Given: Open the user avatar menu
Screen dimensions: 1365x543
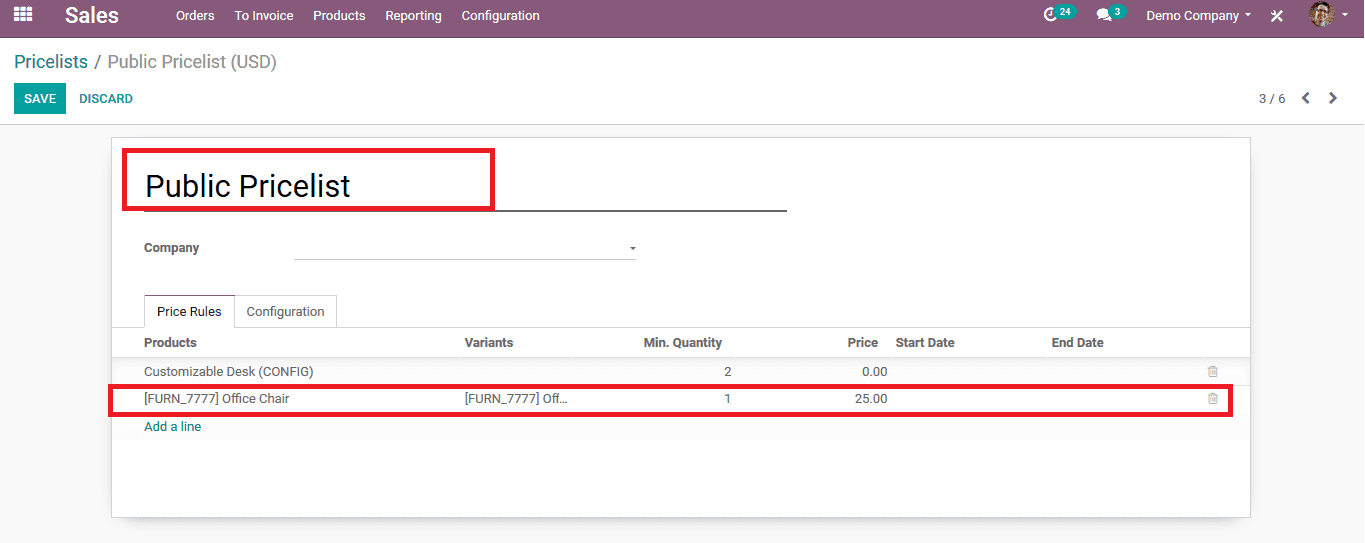Looking at the screenshot, I should (x=1328, y=15).
